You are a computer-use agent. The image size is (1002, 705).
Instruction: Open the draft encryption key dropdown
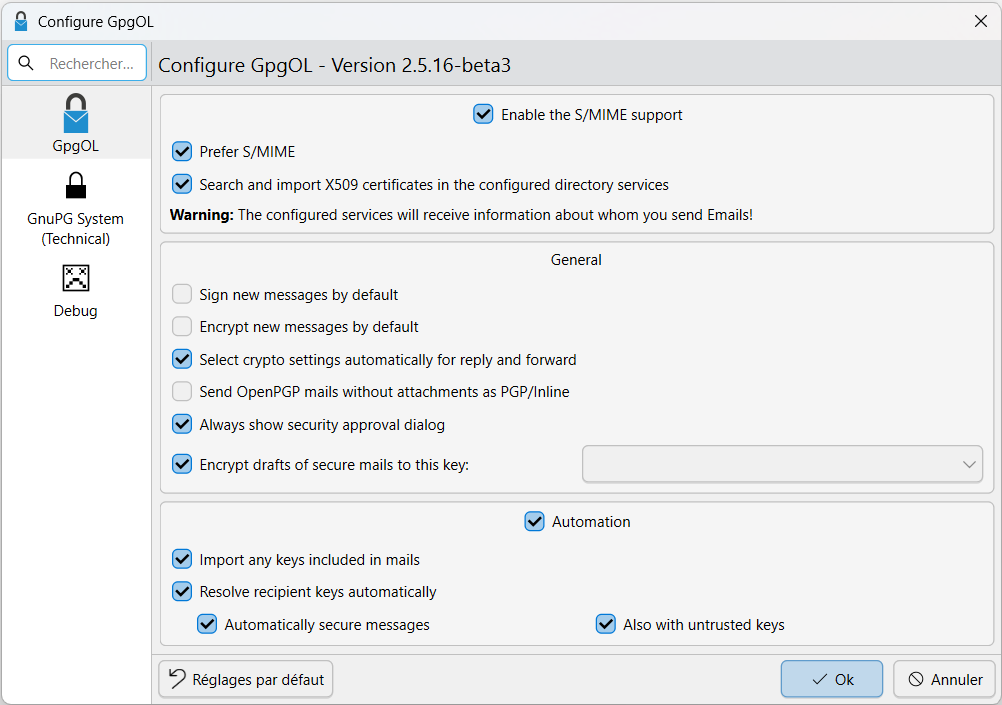[x=782, y=464]
